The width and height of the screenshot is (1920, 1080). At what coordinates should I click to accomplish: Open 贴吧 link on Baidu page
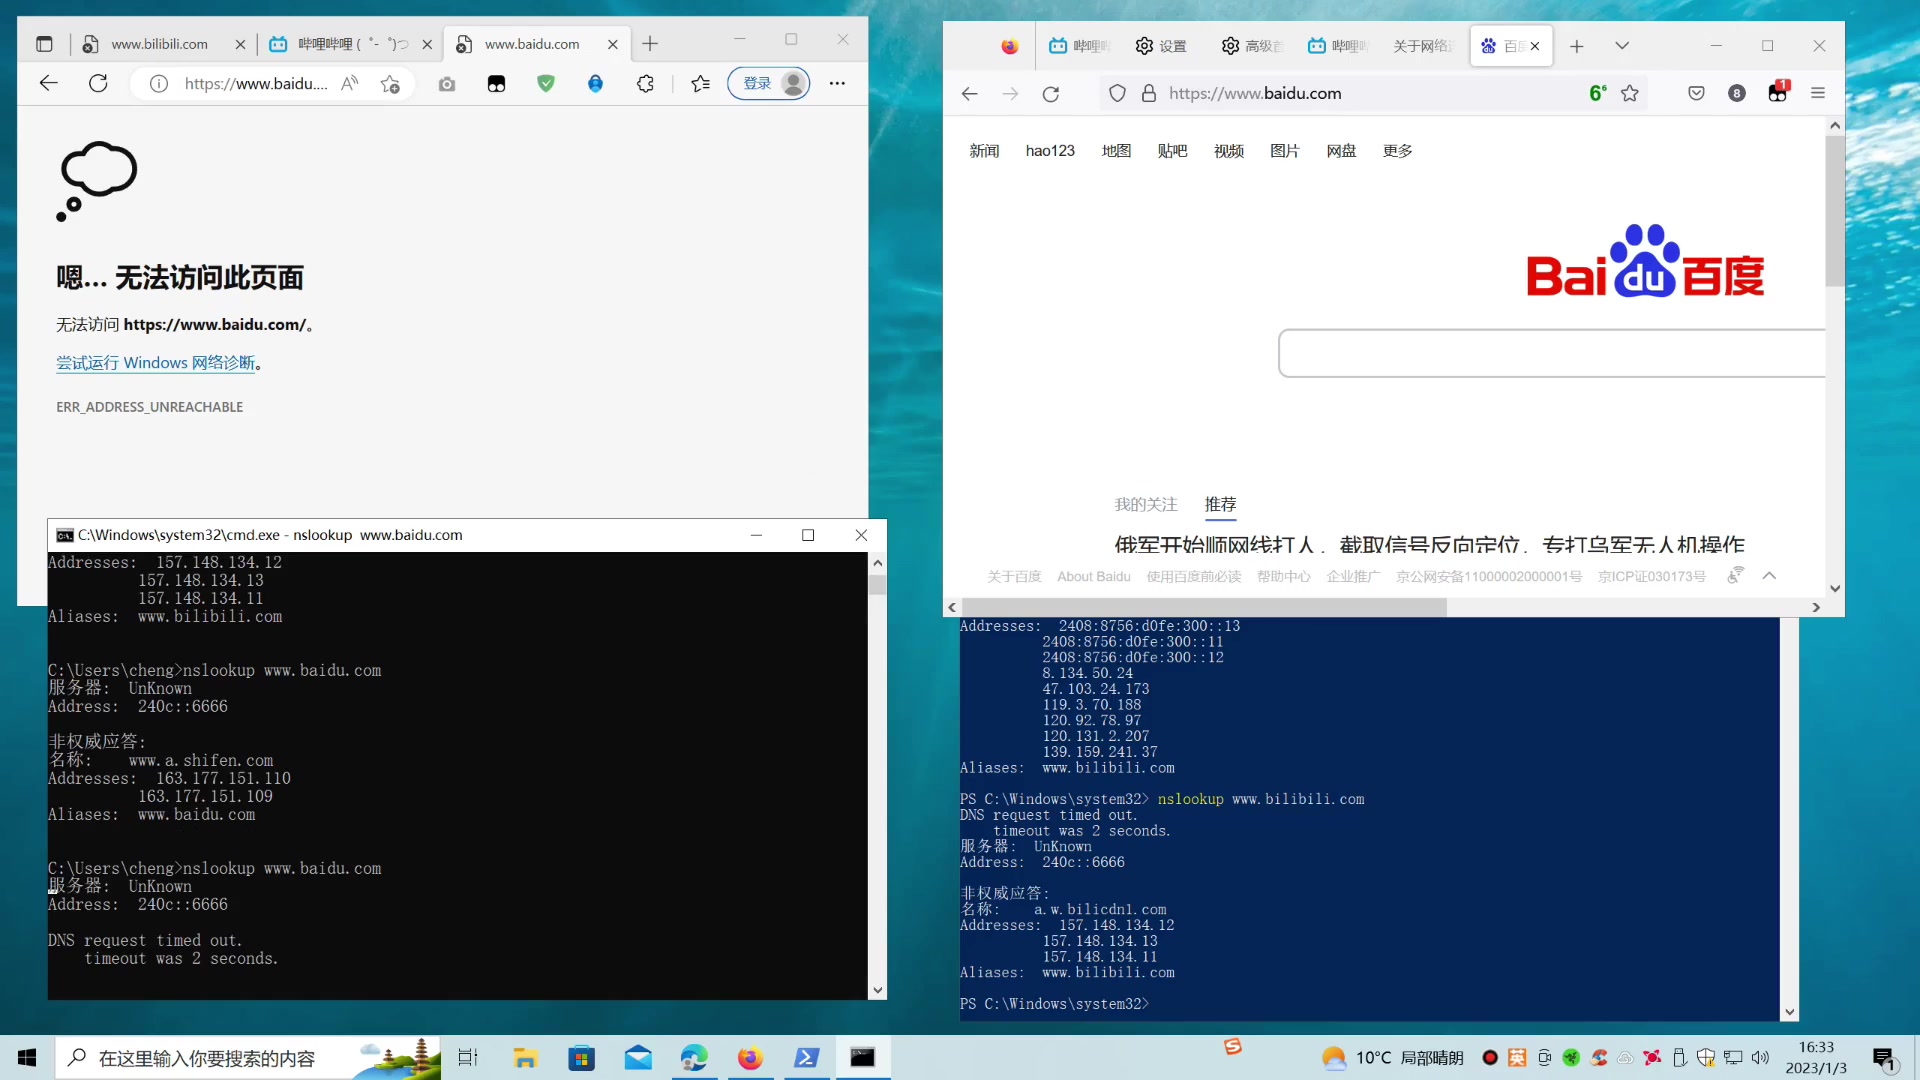(x=1172, y=151)
